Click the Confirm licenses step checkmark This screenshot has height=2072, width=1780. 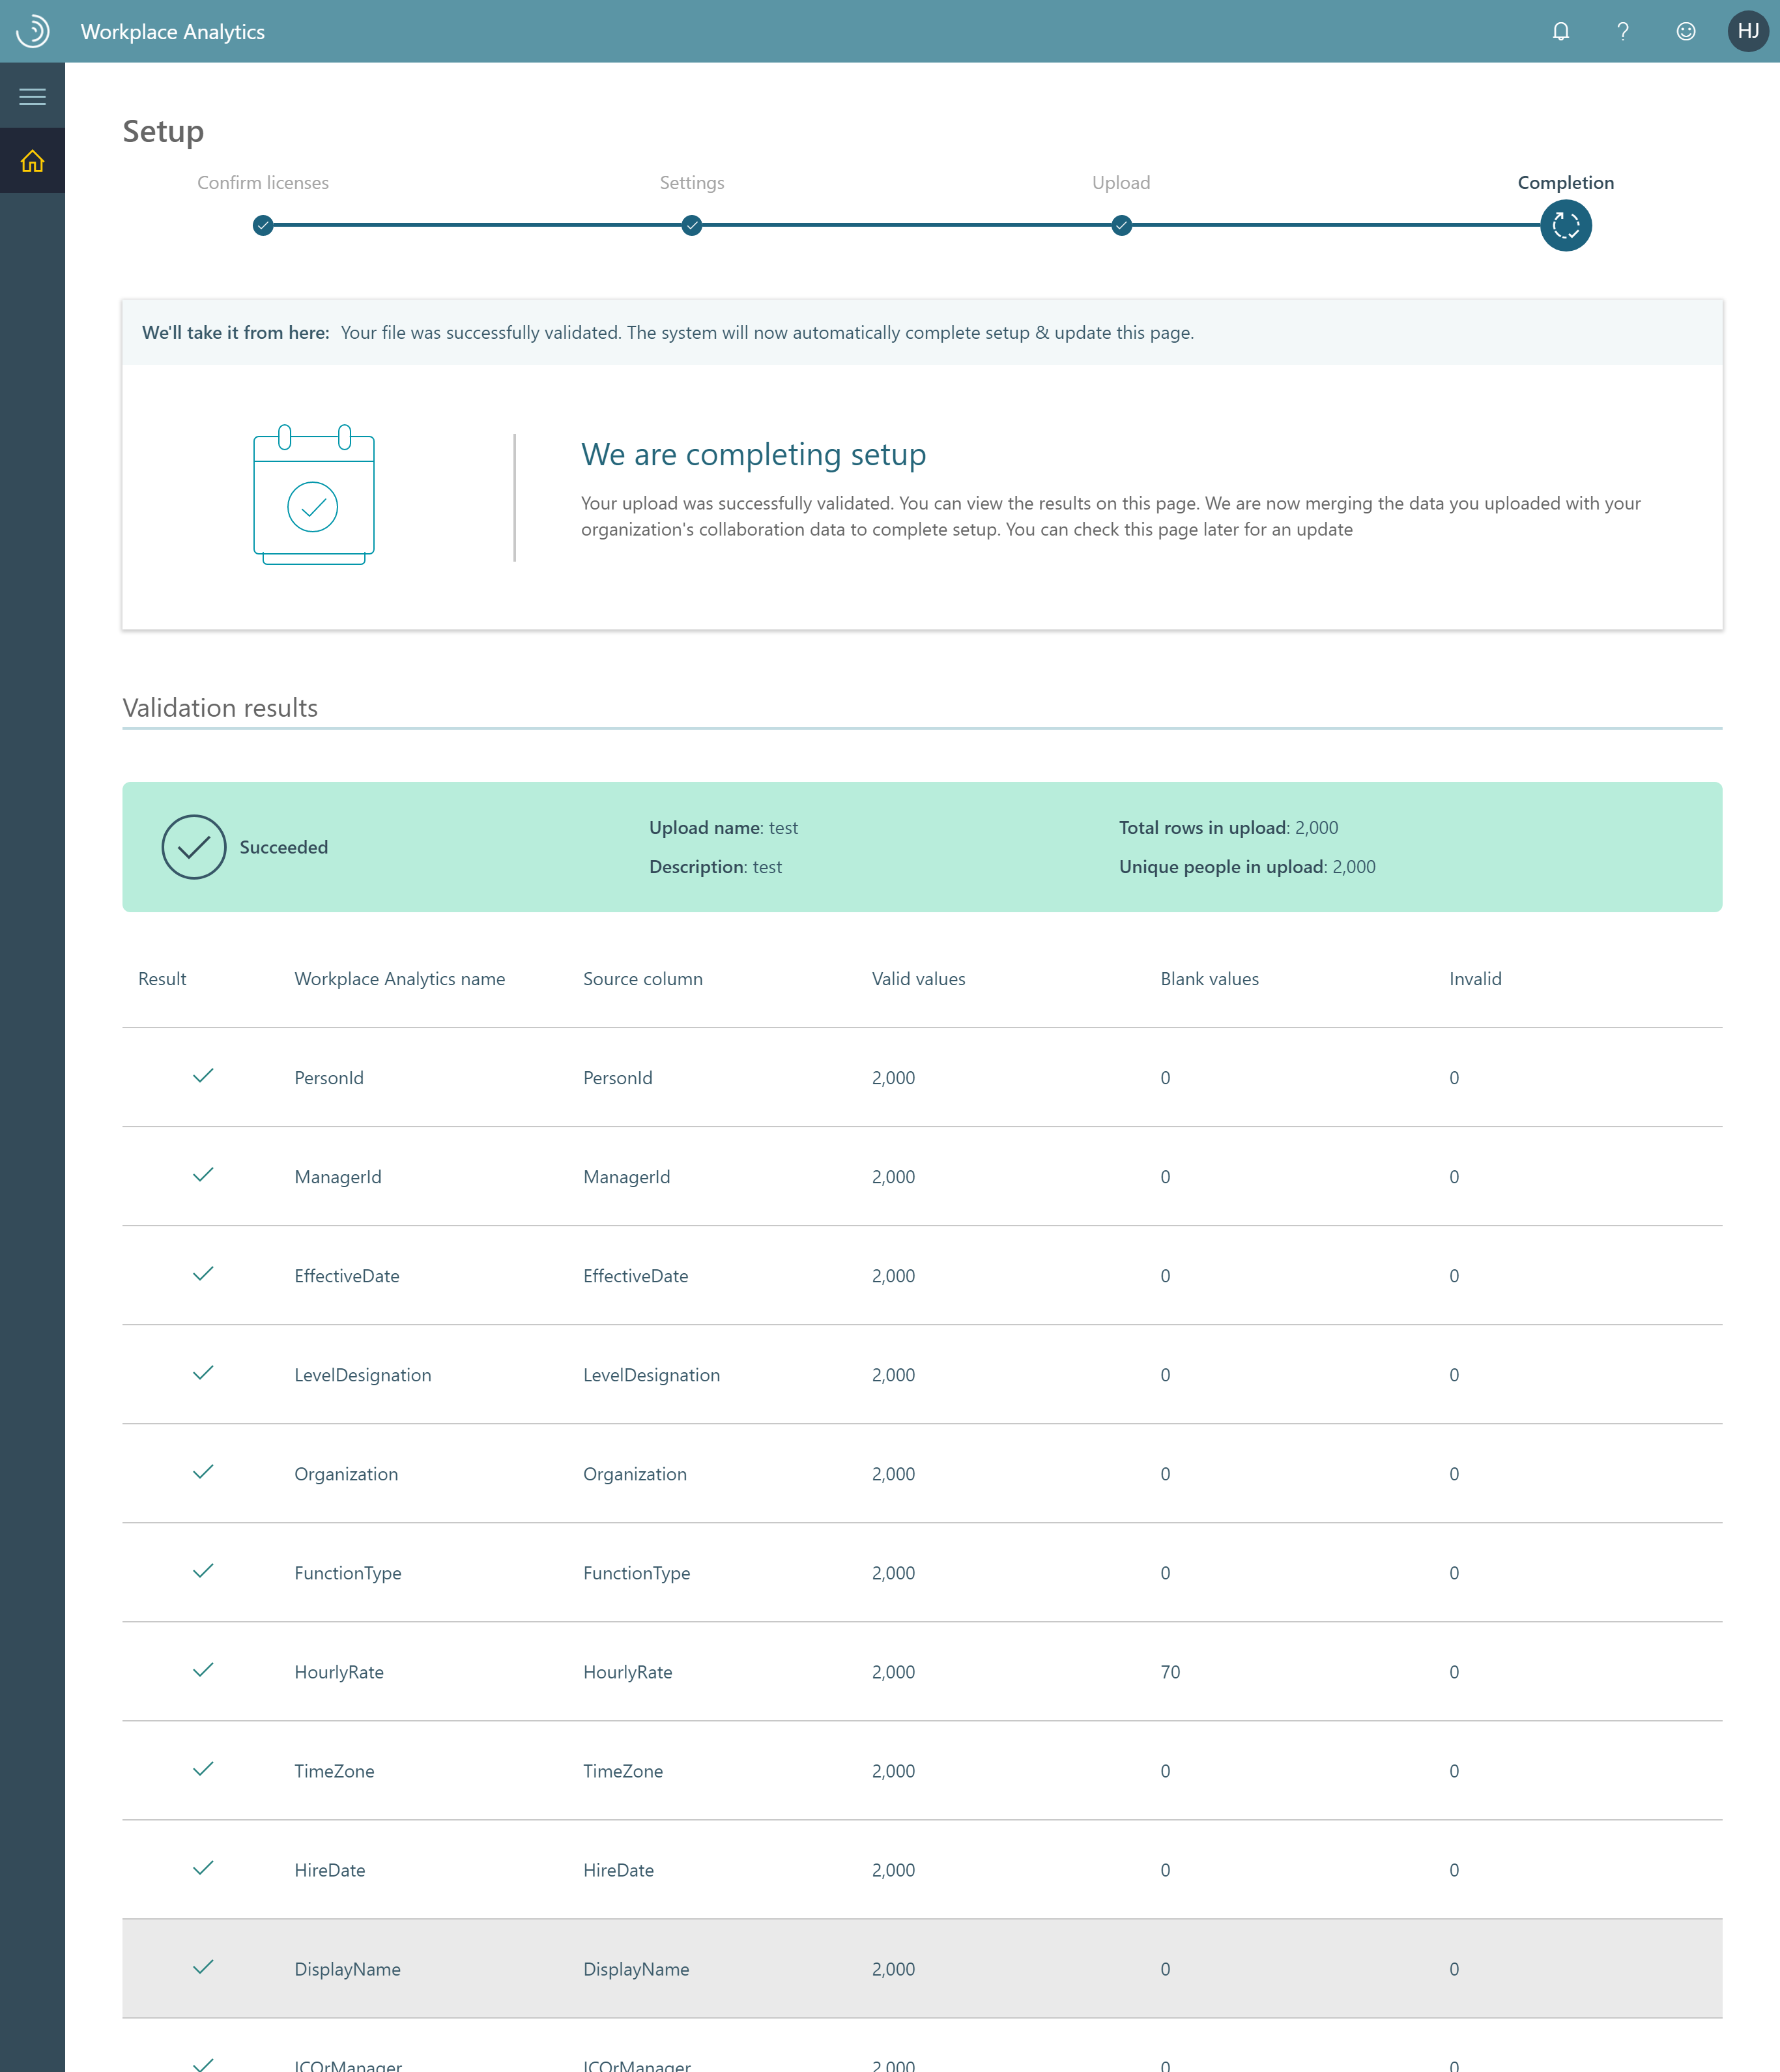[x=263, y=225]
